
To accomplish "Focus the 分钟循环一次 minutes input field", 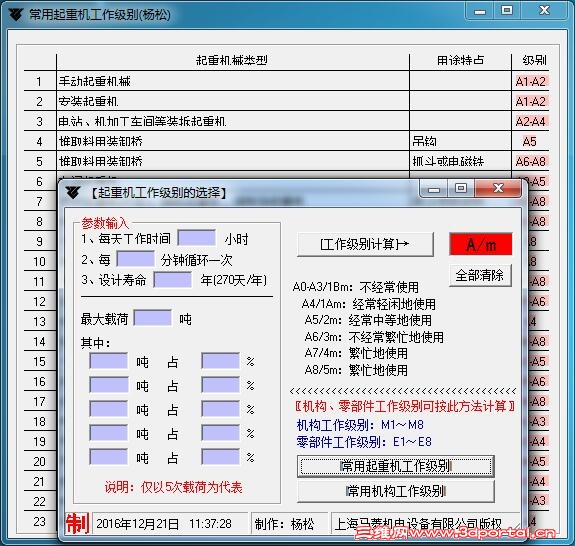I will (x=135, y=259).
